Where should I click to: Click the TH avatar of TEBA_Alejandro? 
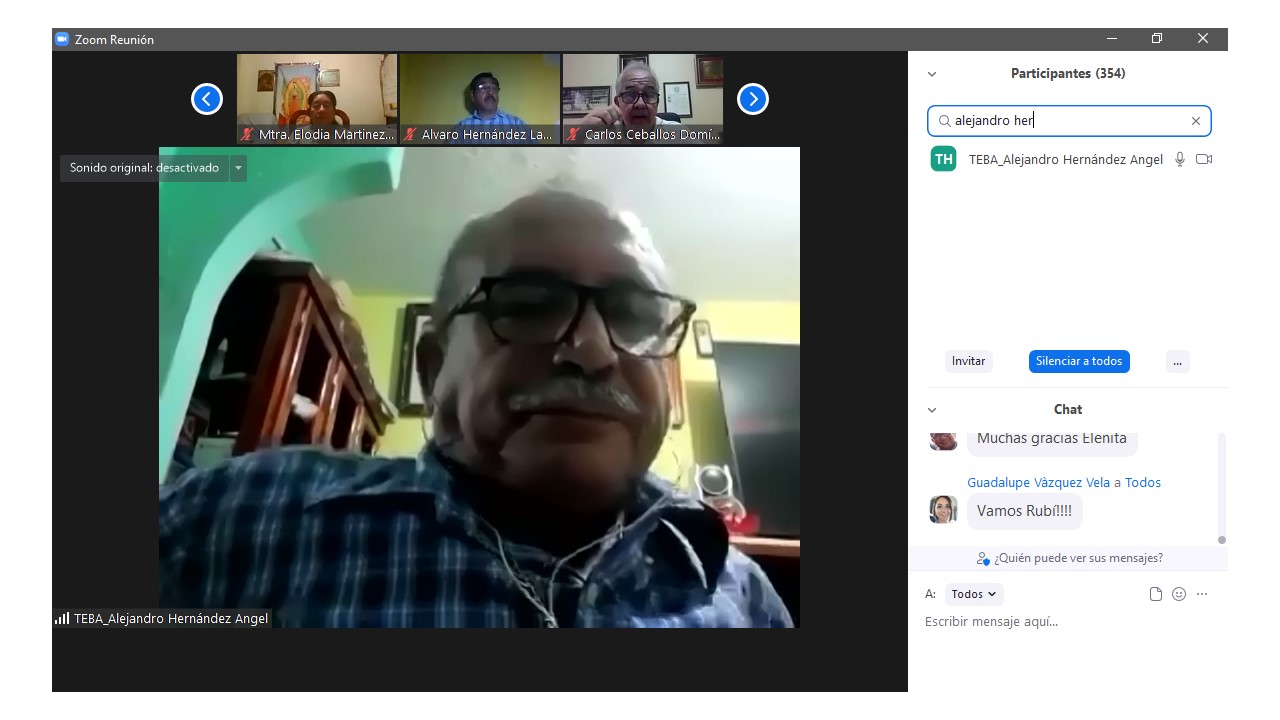[x=943, y=159]
